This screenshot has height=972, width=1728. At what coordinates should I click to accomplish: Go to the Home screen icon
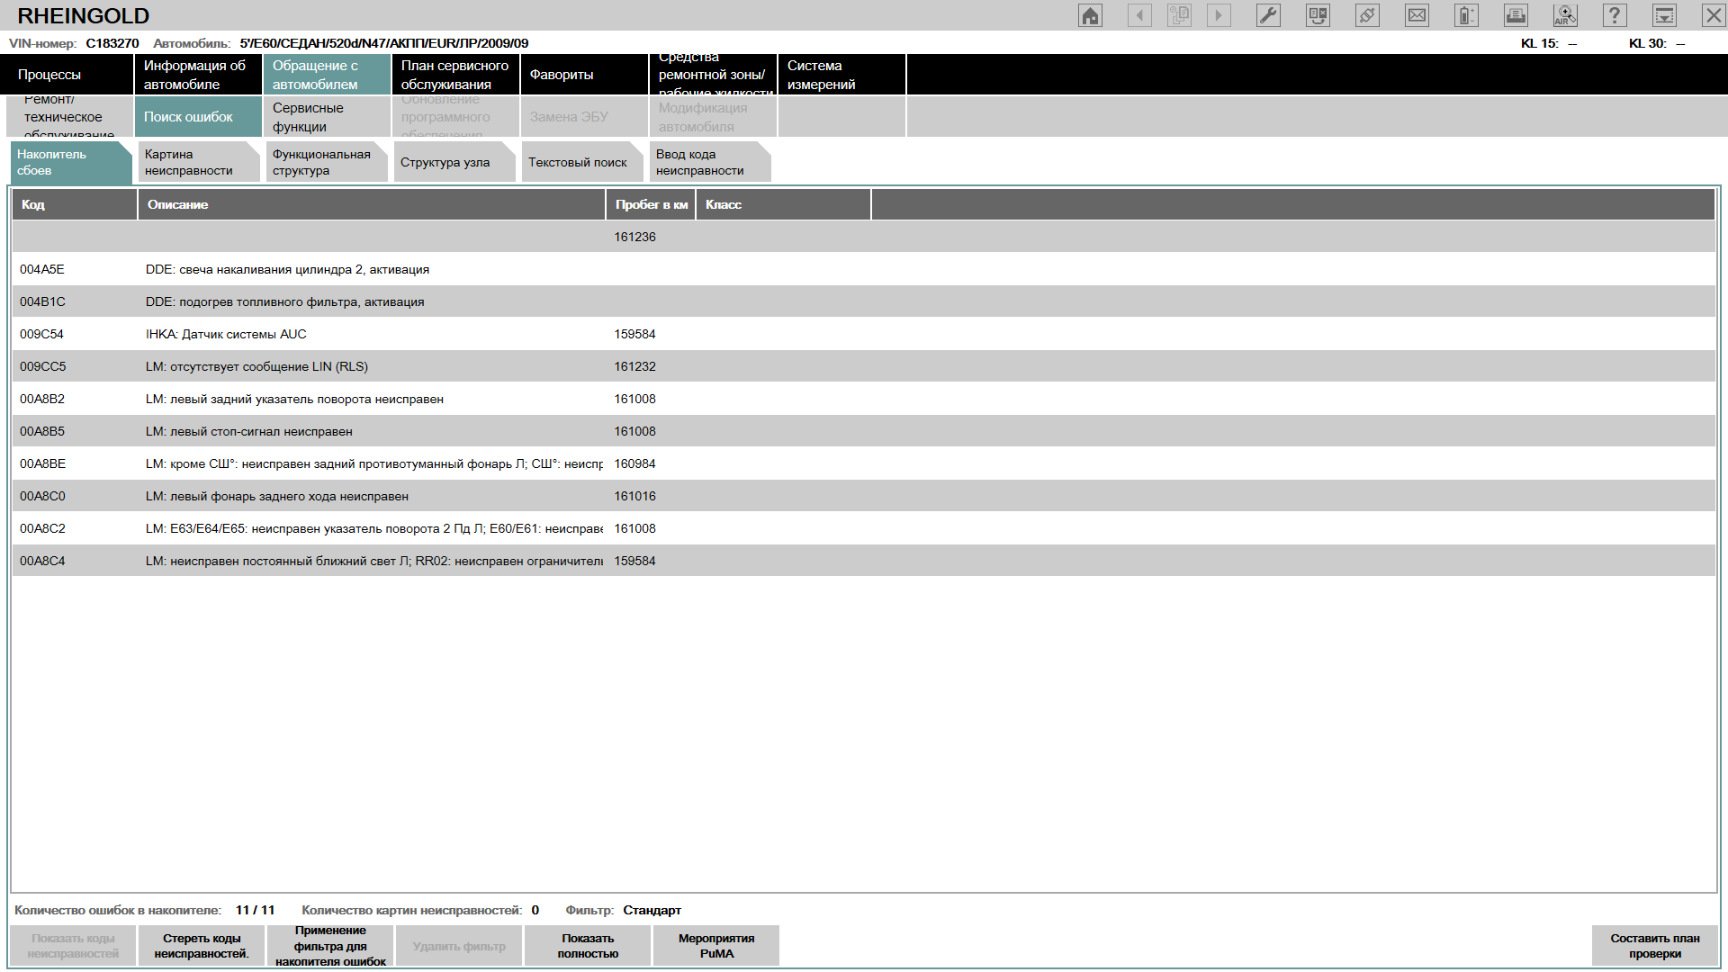coord(1090,15)
